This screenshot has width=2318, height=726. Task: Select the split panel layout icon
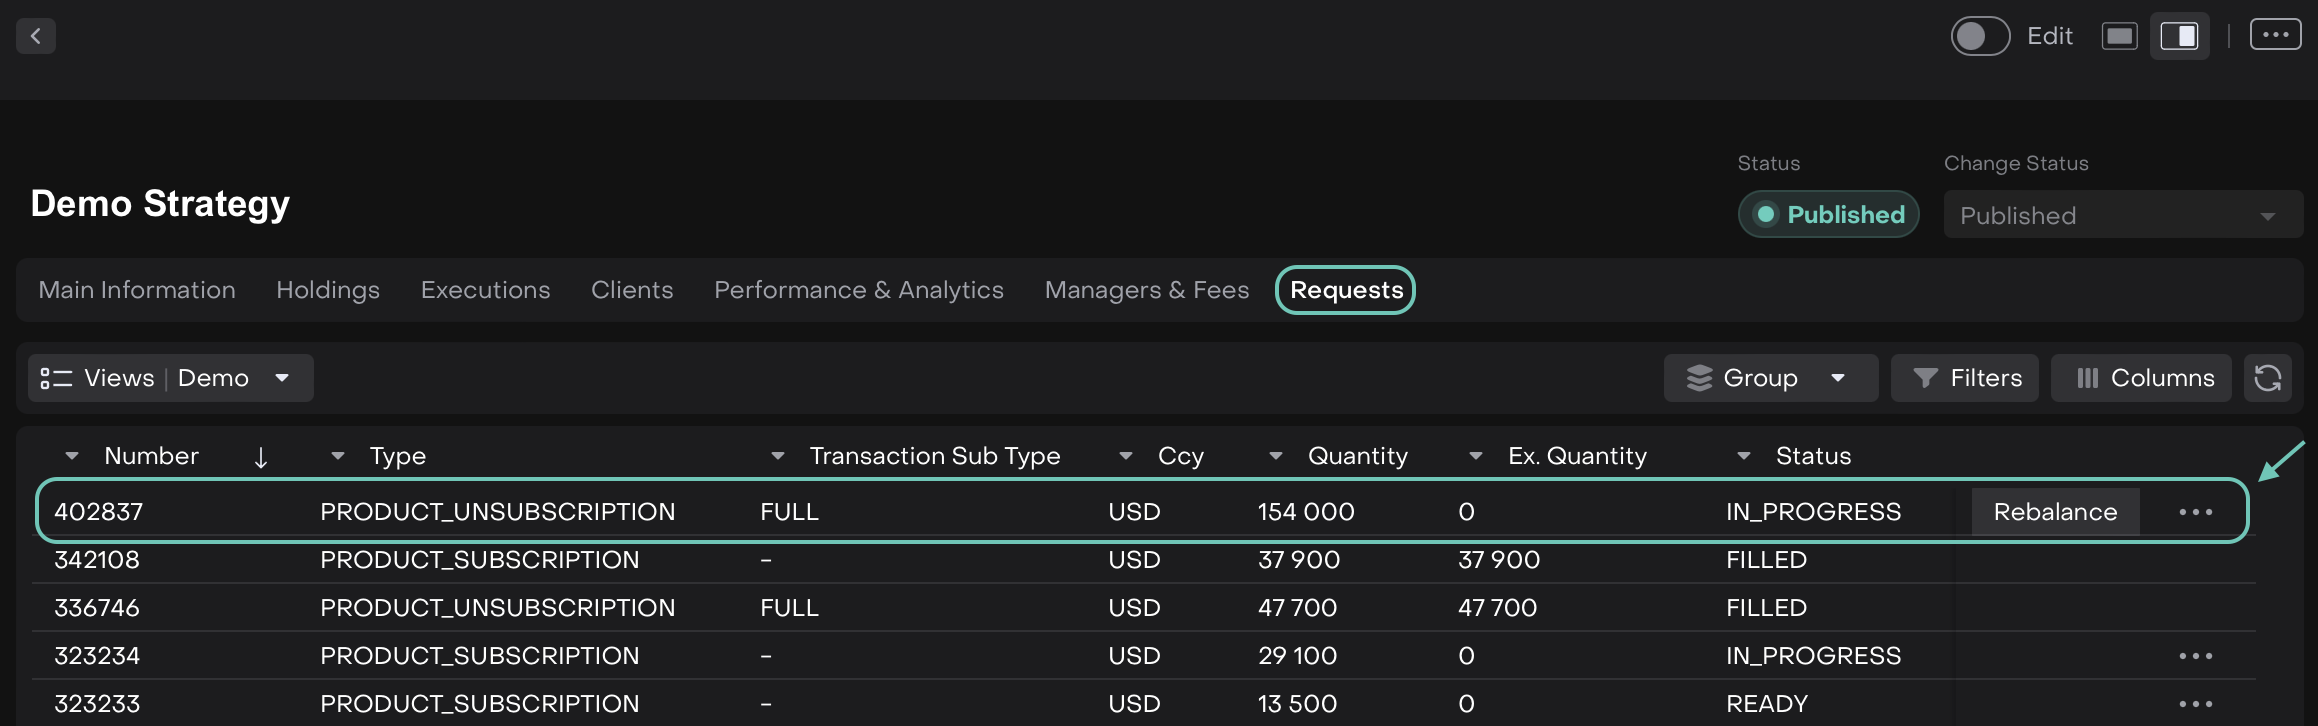tap(2179, 36)
